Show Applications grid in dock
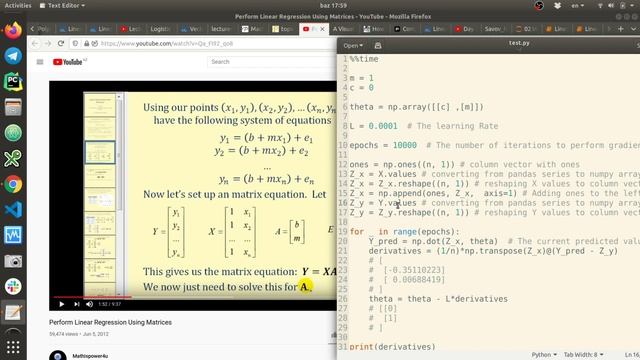The width and height of the screenshot is (640, 360). coord(13,347)
